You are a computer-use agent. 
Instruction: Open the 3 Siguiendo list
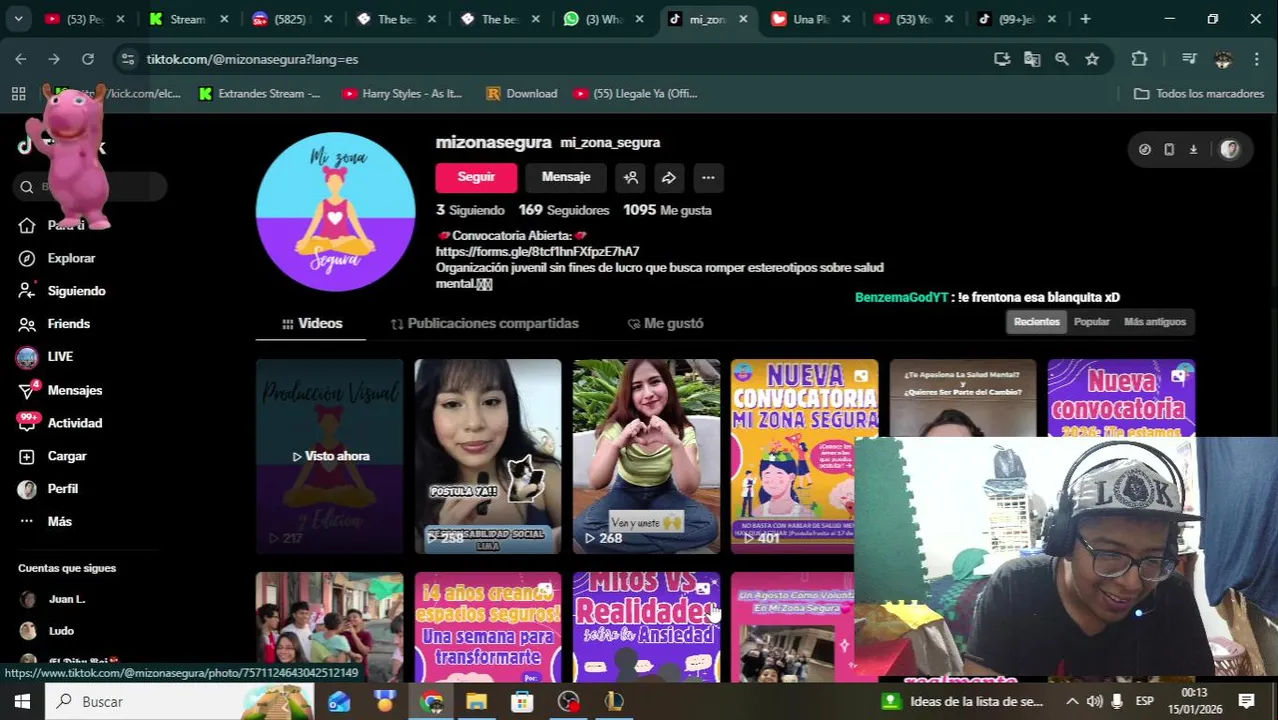pyautogui.click(x=470, y=210)
